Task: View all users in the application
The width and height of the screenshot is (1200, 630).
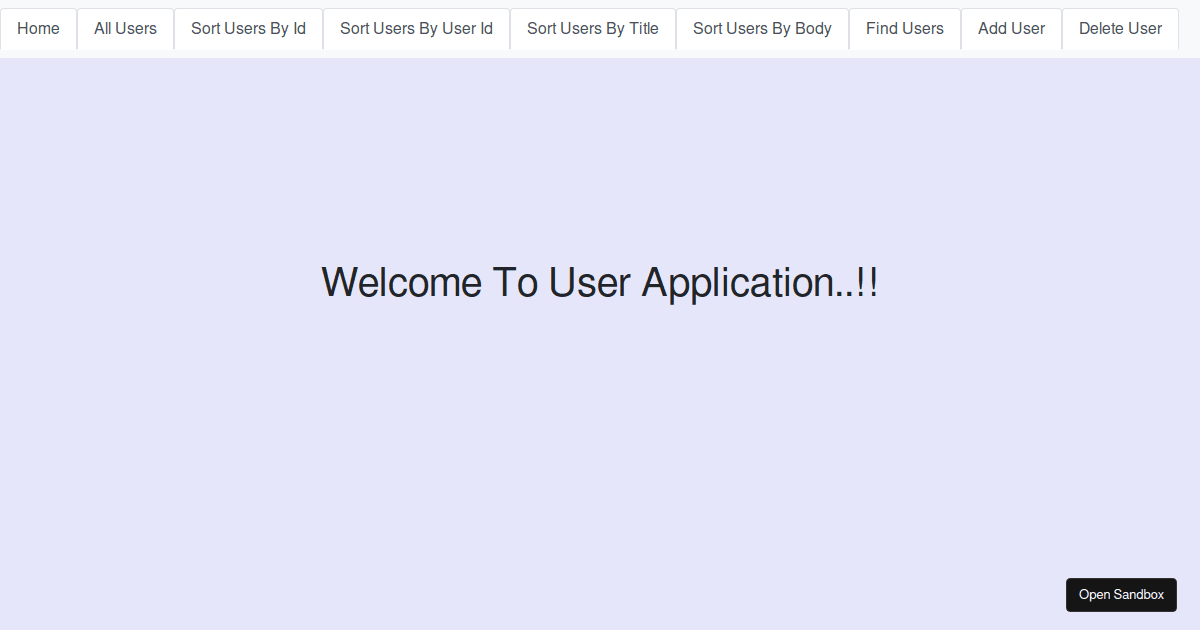Action: pyautogui.click(x=125, y=28)
